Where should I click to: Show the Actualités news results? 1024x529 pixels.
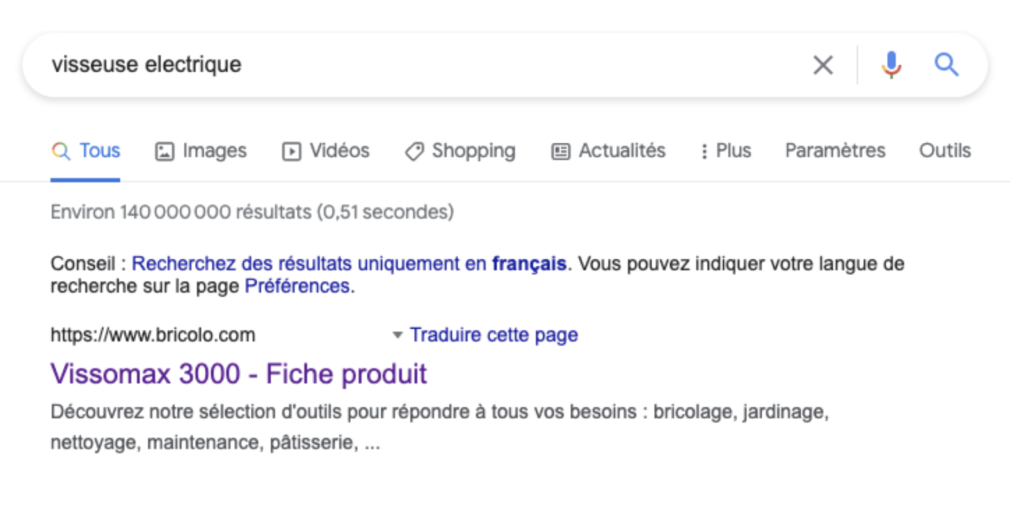(x=608, y=151)
